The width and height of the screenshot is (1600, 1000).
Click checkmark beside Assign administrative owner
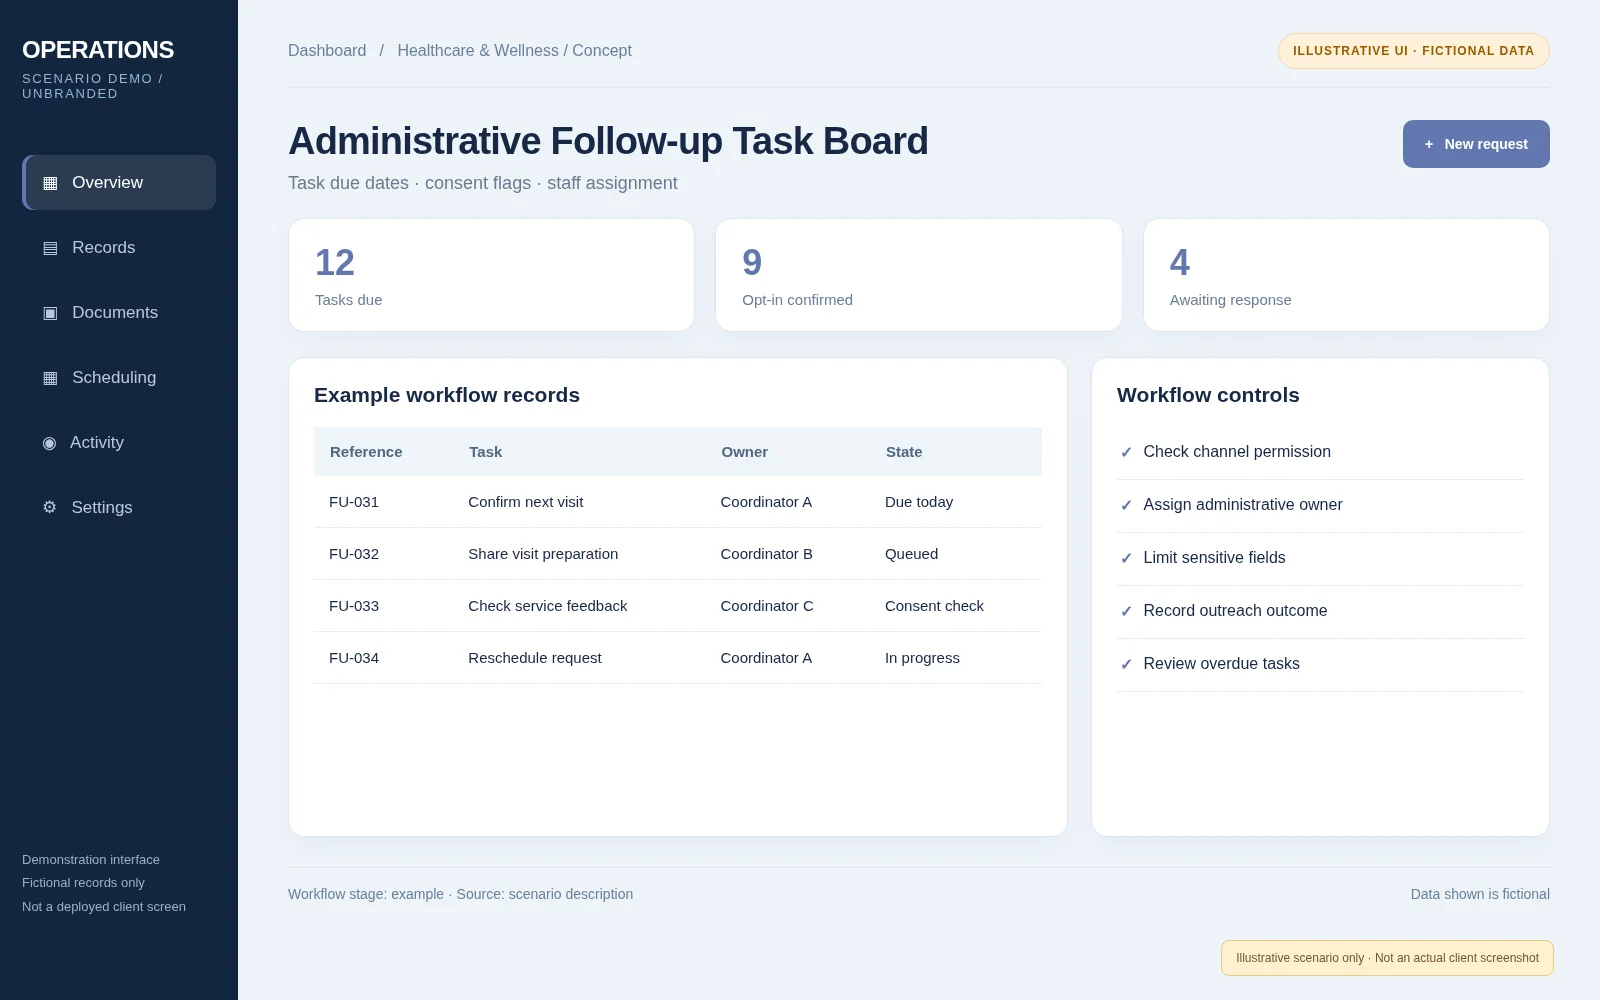tap(1126, 505)
